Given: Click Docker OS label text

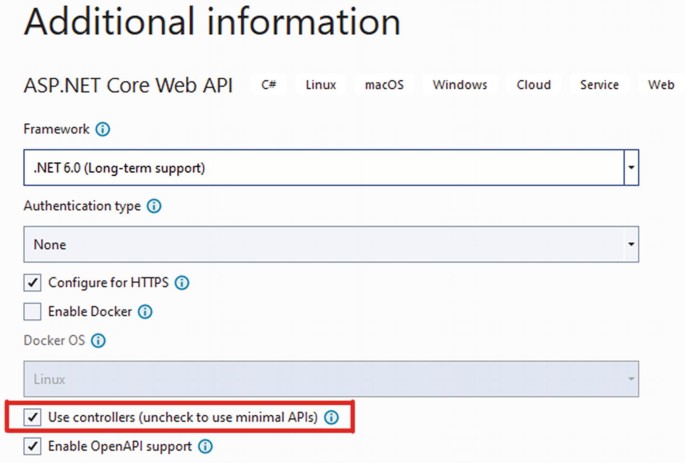Looking at the screenshot, I should (54, 341).
